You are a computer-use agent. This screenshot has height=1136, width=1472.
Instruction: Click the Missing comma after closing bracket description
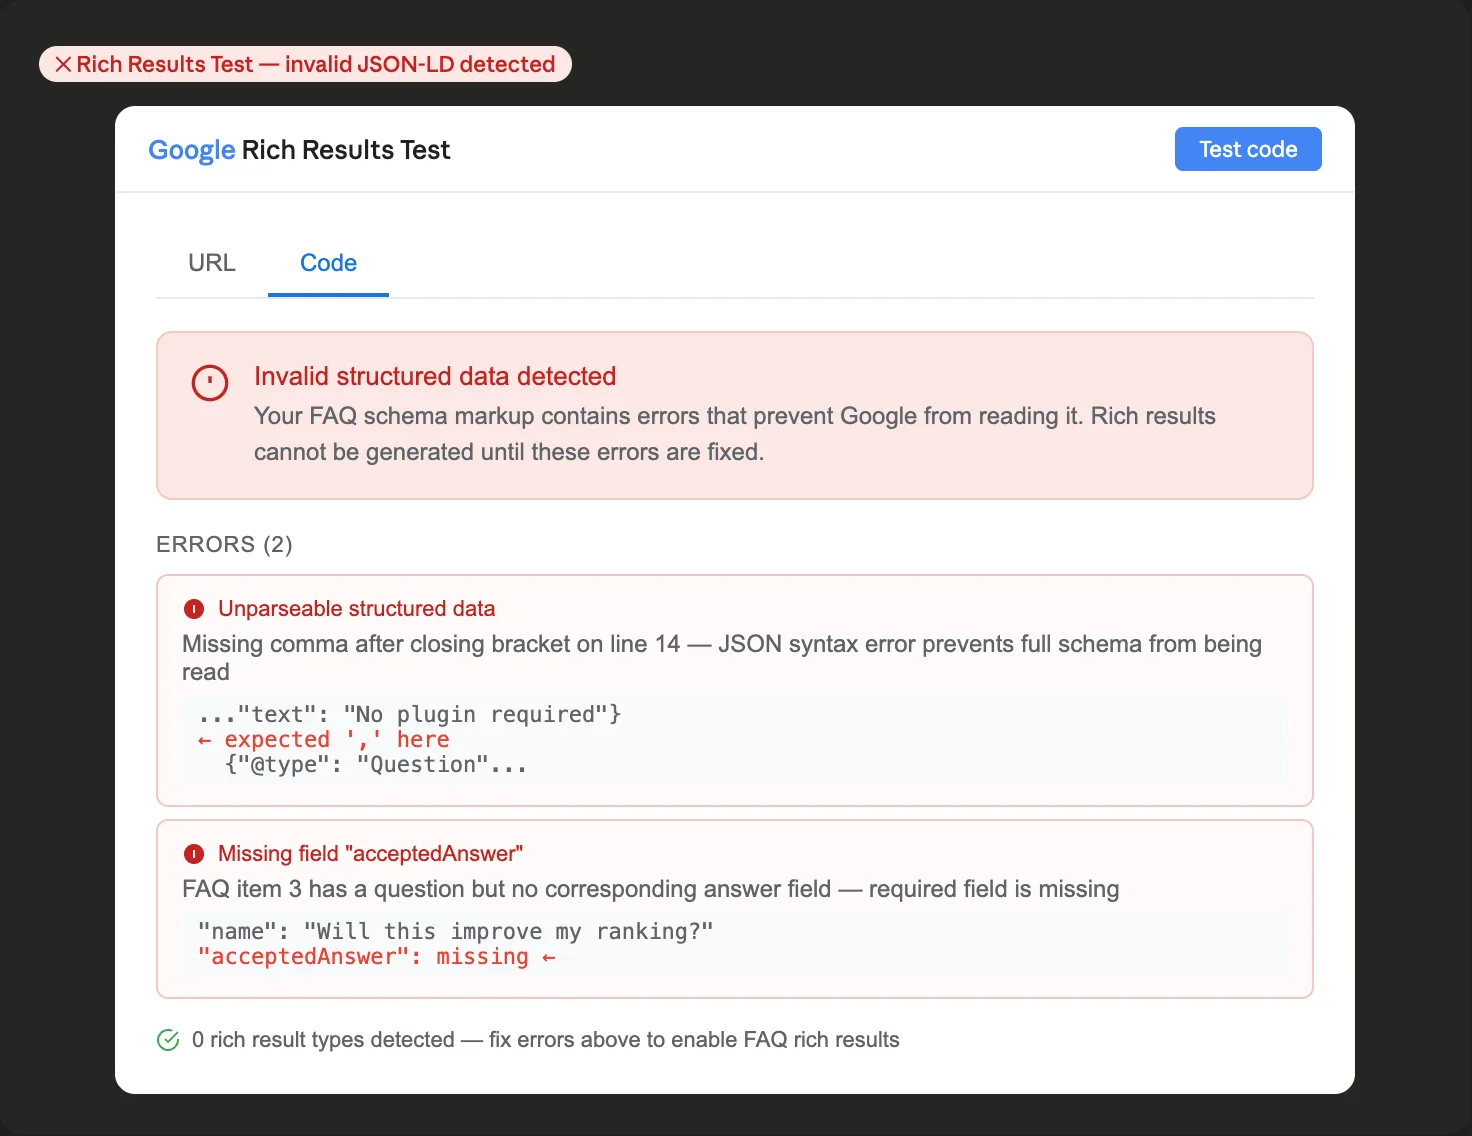point(722,658)
